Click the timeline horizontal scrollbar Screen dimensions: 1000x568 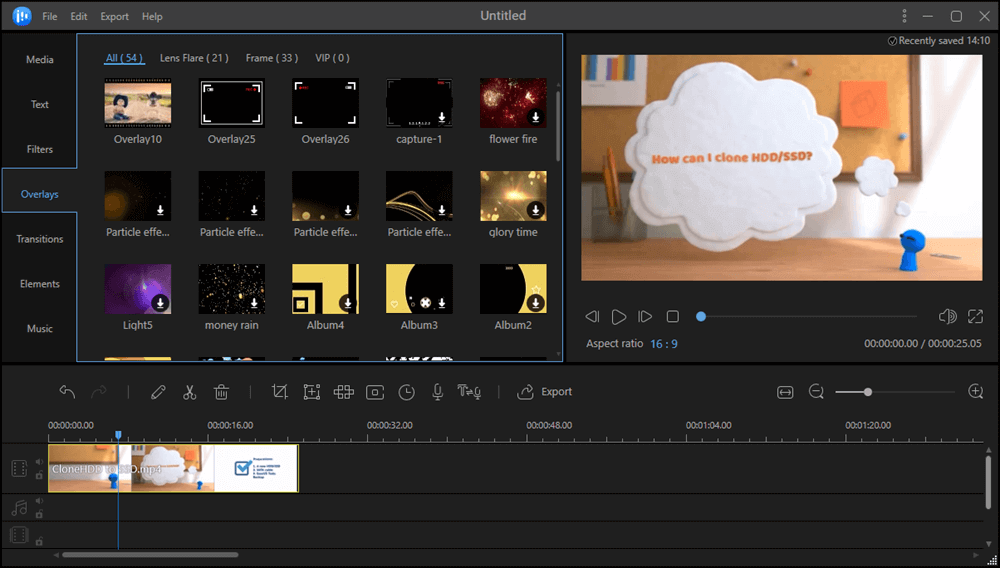pos(151,555)
